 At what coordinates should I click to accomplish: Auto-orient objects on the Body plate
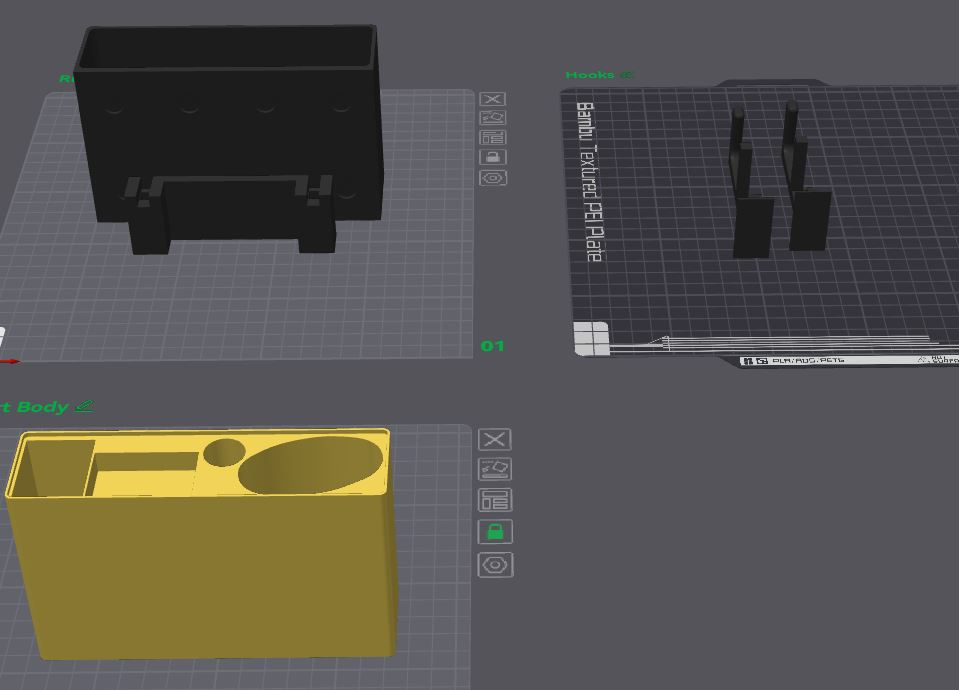495,469
